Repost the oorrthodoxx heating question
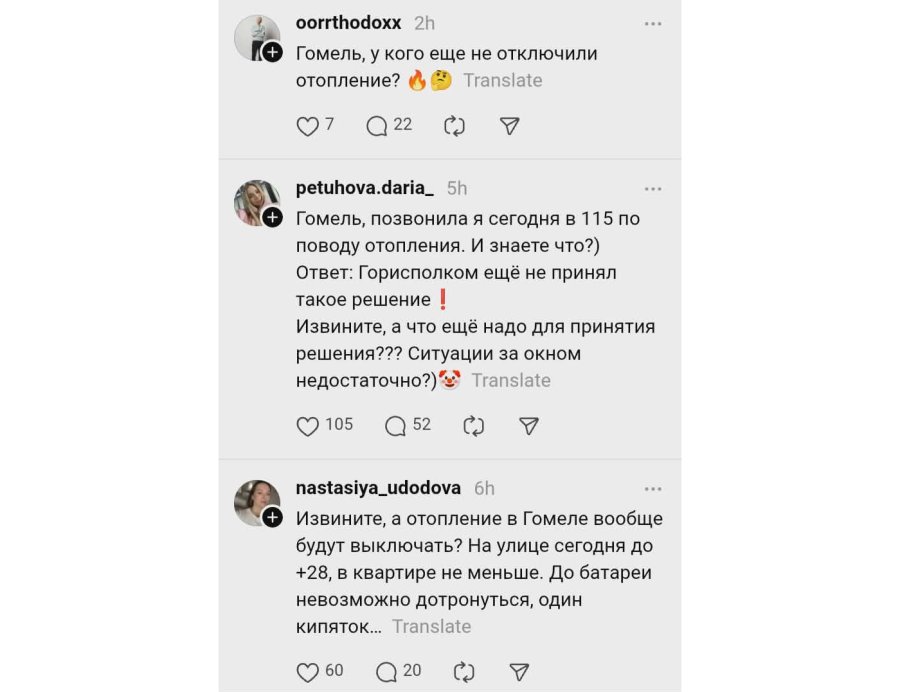The width and height of the screenshot is (900, 692). click(x=454, y=126)
